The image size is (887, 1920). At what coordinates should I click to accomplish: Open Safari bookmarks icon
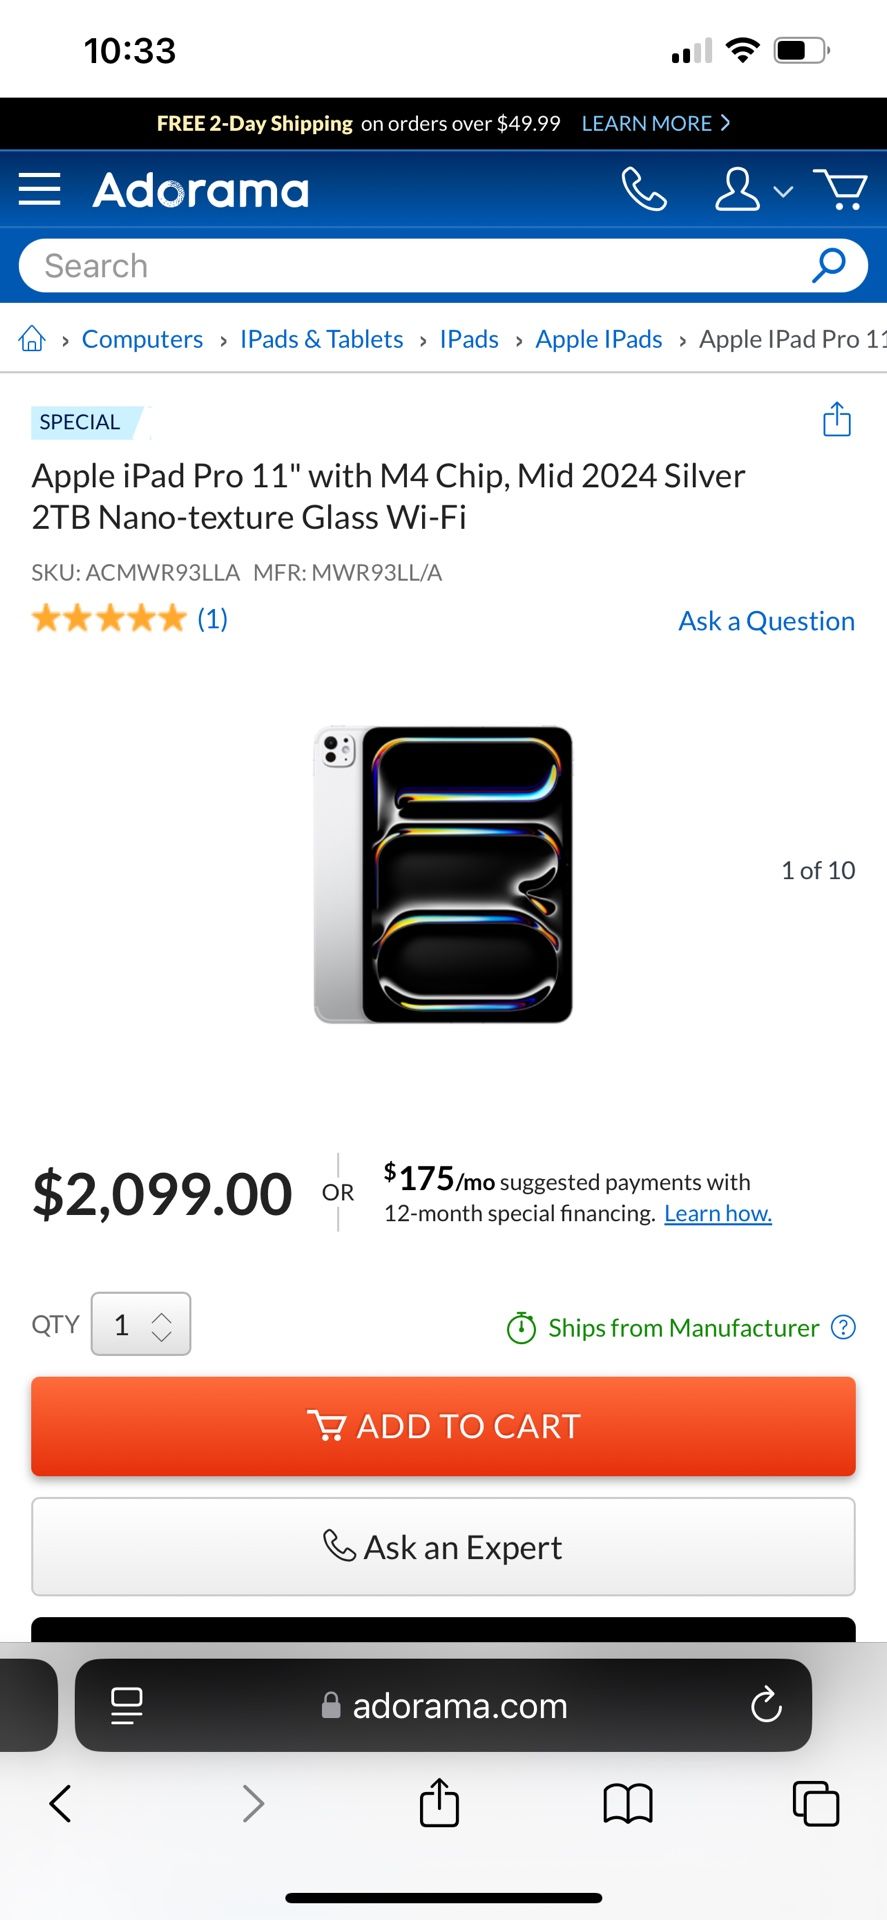tap(628, 1804)
